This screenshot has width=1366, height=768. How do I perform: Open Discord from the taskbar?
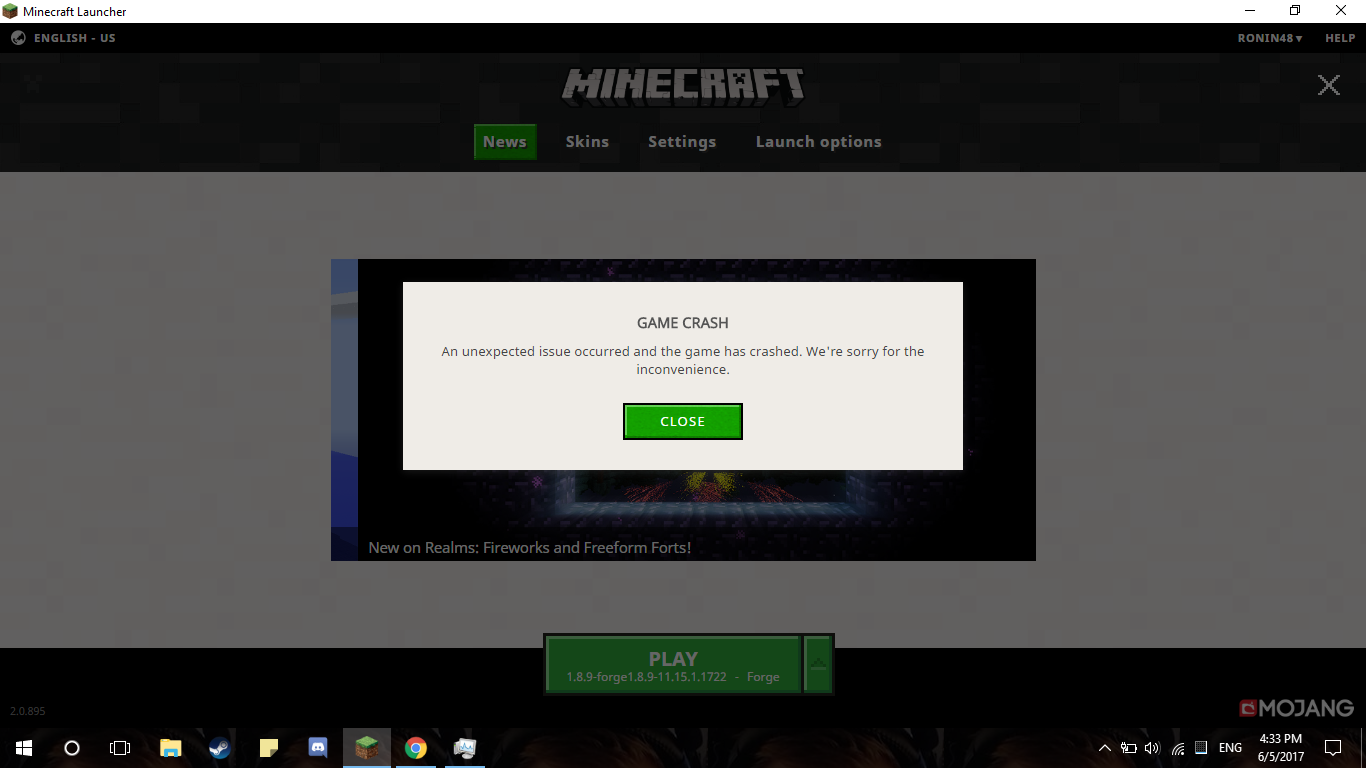(x=318, y=748)
